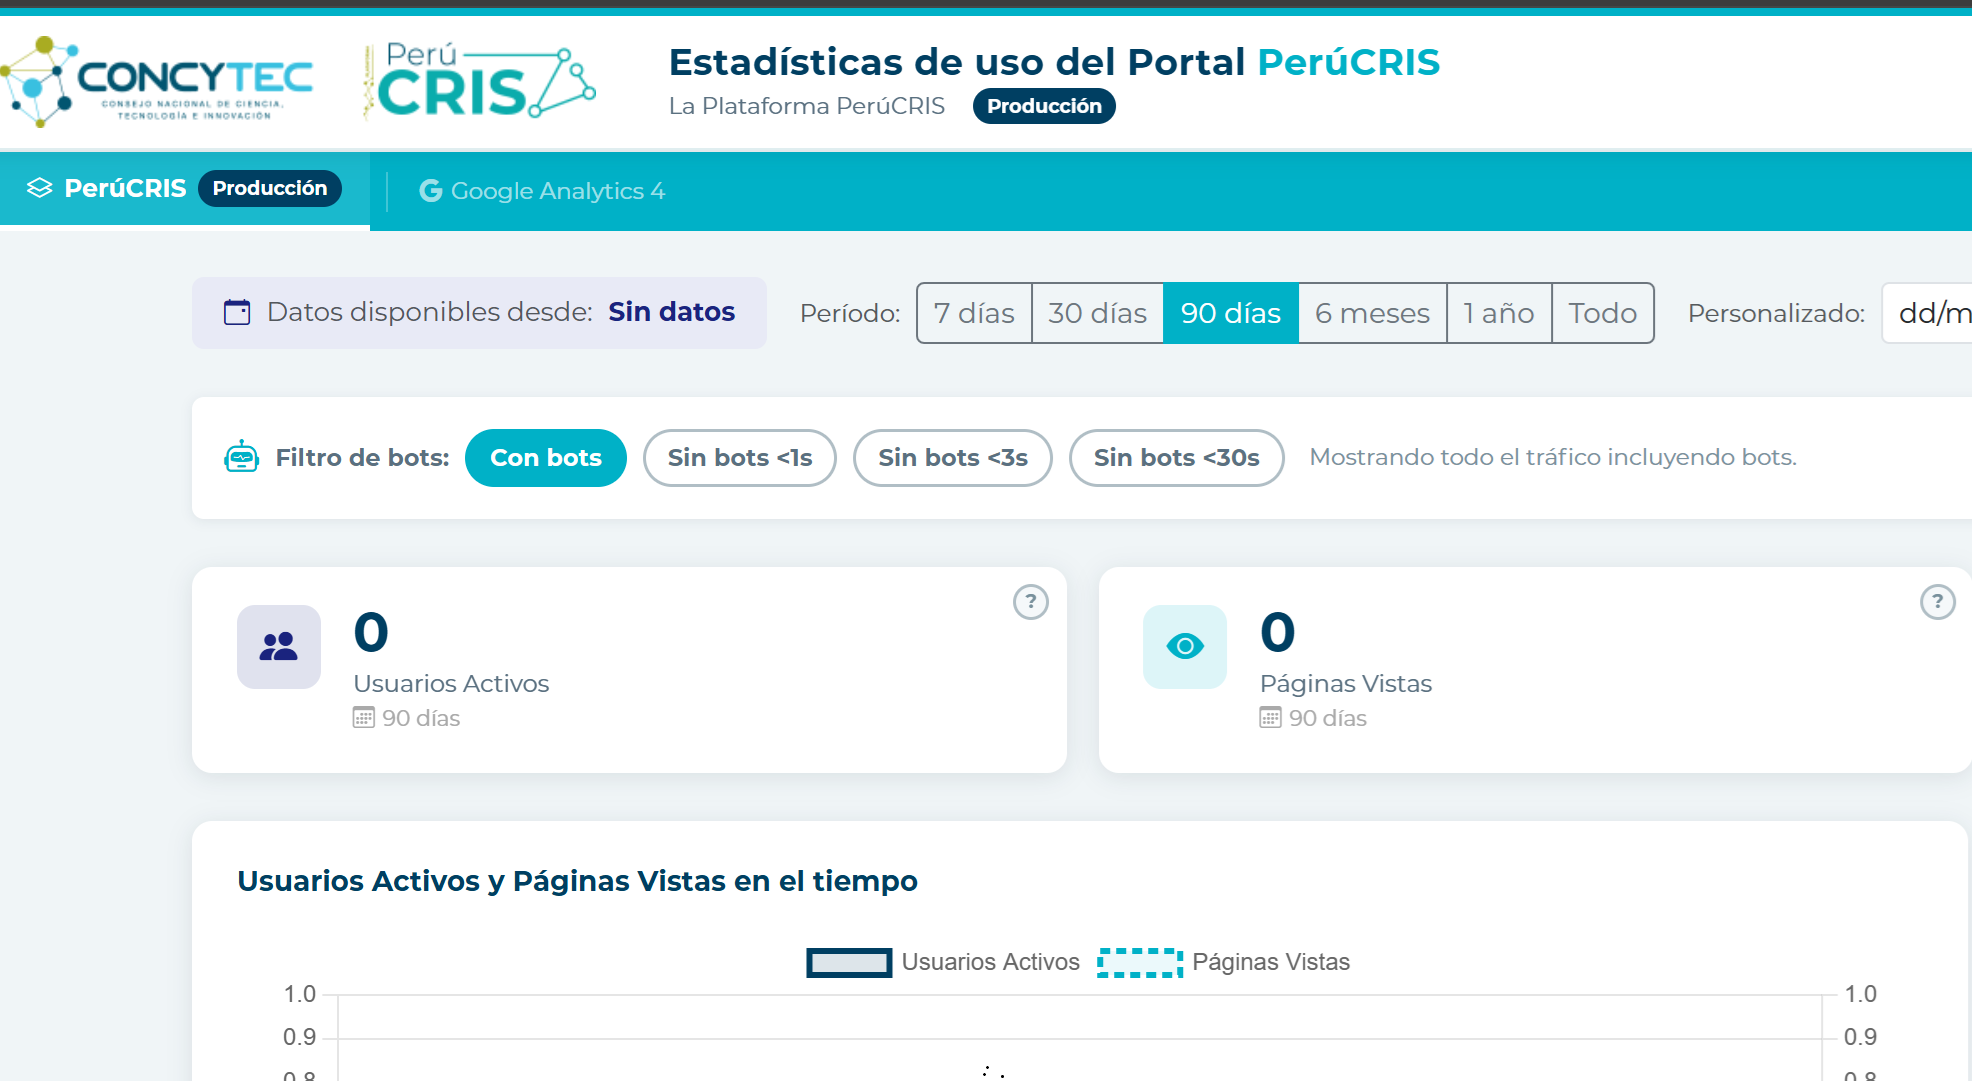Click the Usuarios Activos card label
Screen dimensions: 1972x1081
click(451, 684)
